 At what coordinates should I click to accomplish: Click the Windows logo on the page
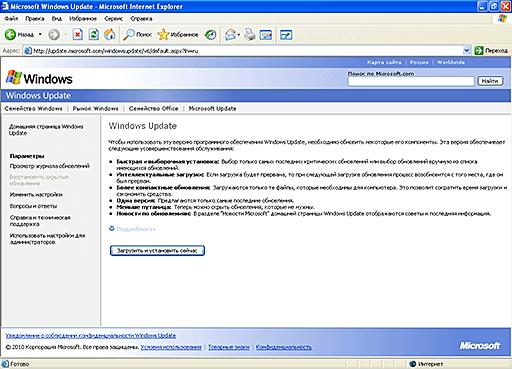pos(39,78)
